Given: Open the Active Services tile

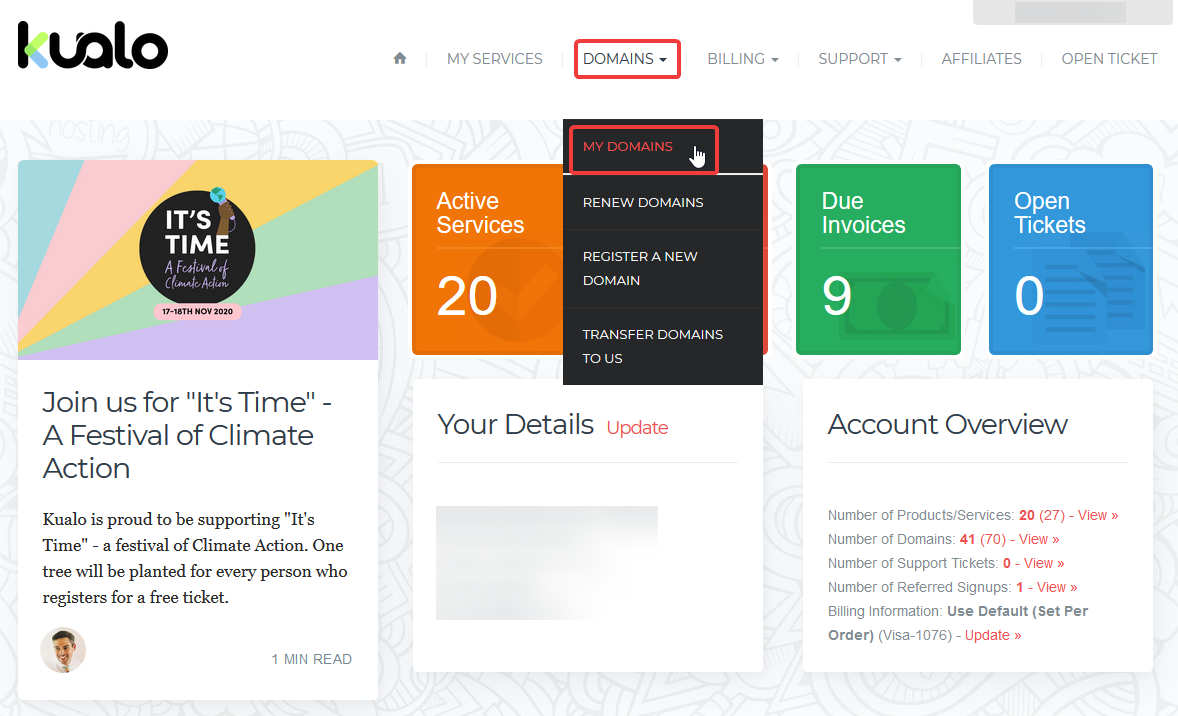Looking at the screenshot, I should (x=488, y=259).
